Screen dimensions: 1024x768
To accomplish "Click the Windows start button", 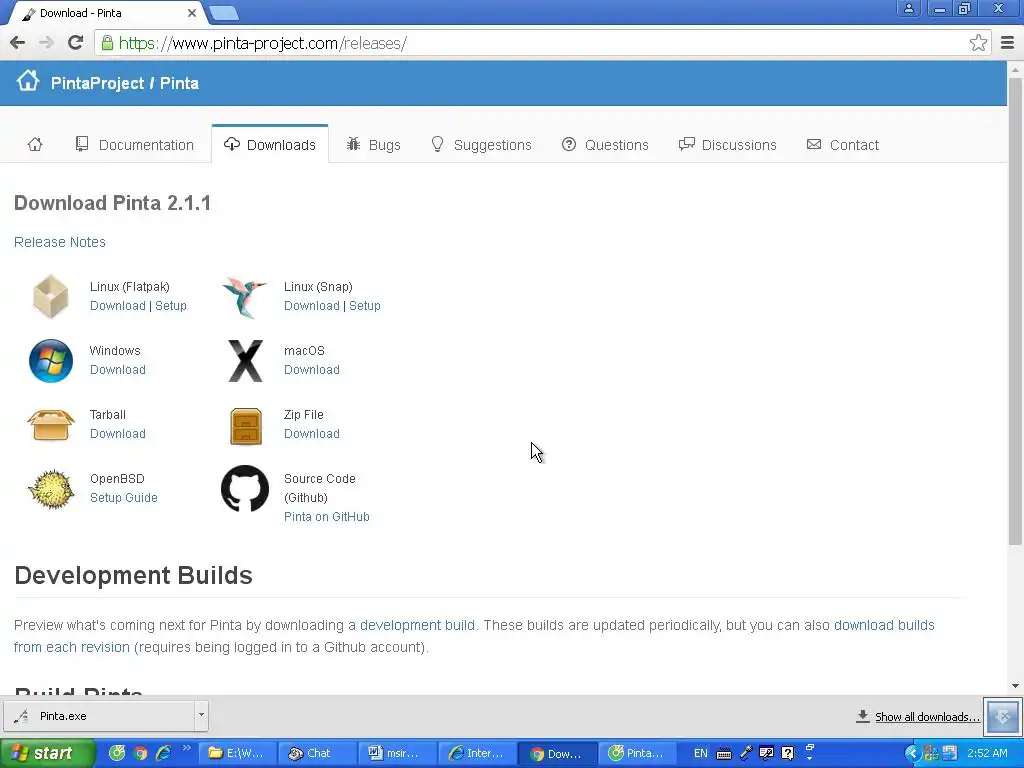I will point(46,754).
